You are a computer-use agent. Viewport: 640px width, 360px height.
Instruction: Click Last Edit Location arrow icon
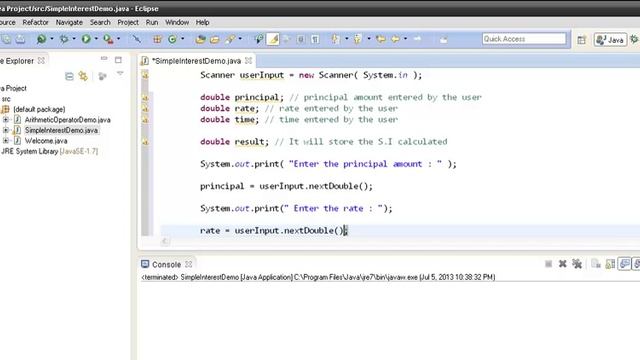tap(380, 39)
